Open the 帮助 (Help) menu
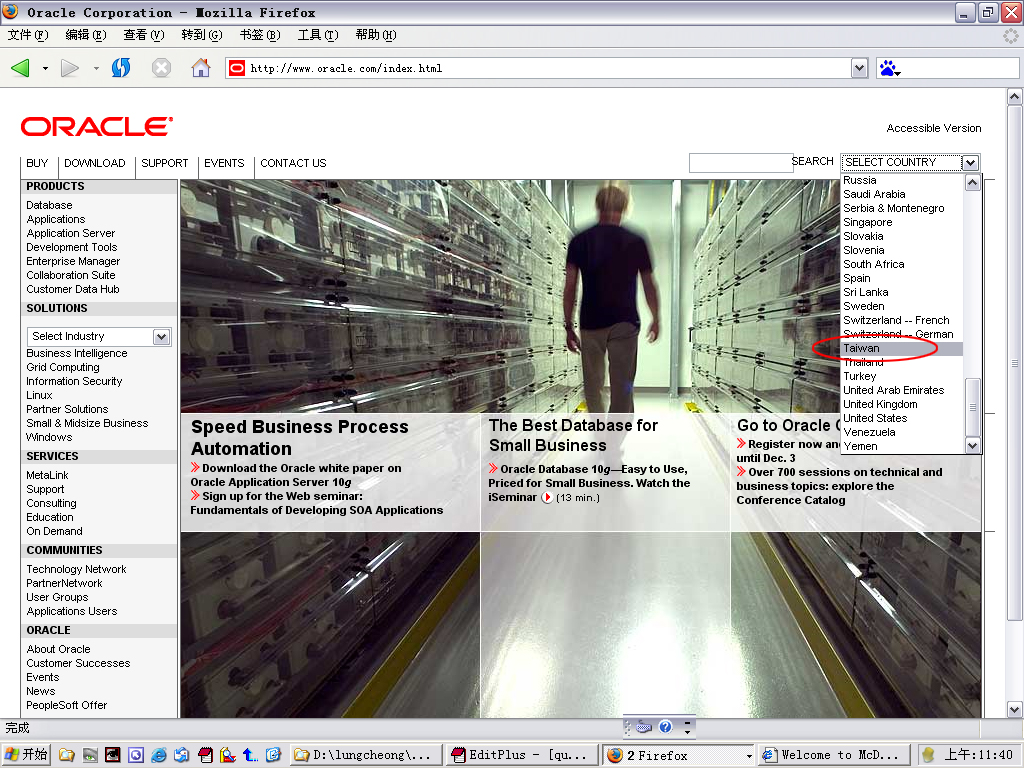The height and width of the screenshot is (768, 1024). click(376, 35)
